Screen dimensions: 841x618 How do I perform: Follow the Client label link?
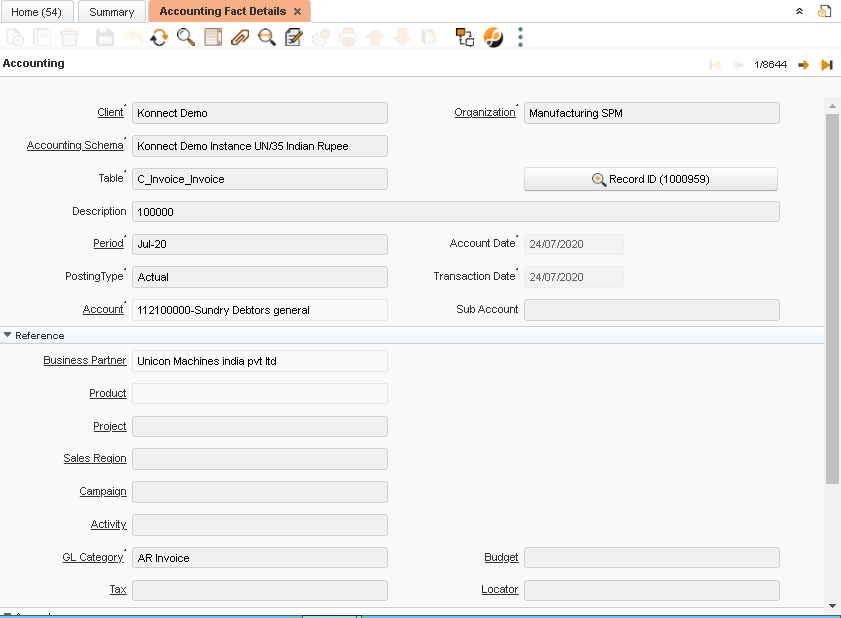pyautogui.click(x=110, y=113)
